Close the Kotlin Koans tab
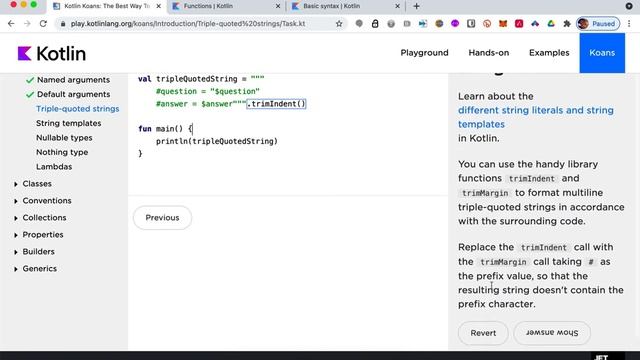This screenshot has height=360, width=640. pyautogui.click(x=158, y=6)
